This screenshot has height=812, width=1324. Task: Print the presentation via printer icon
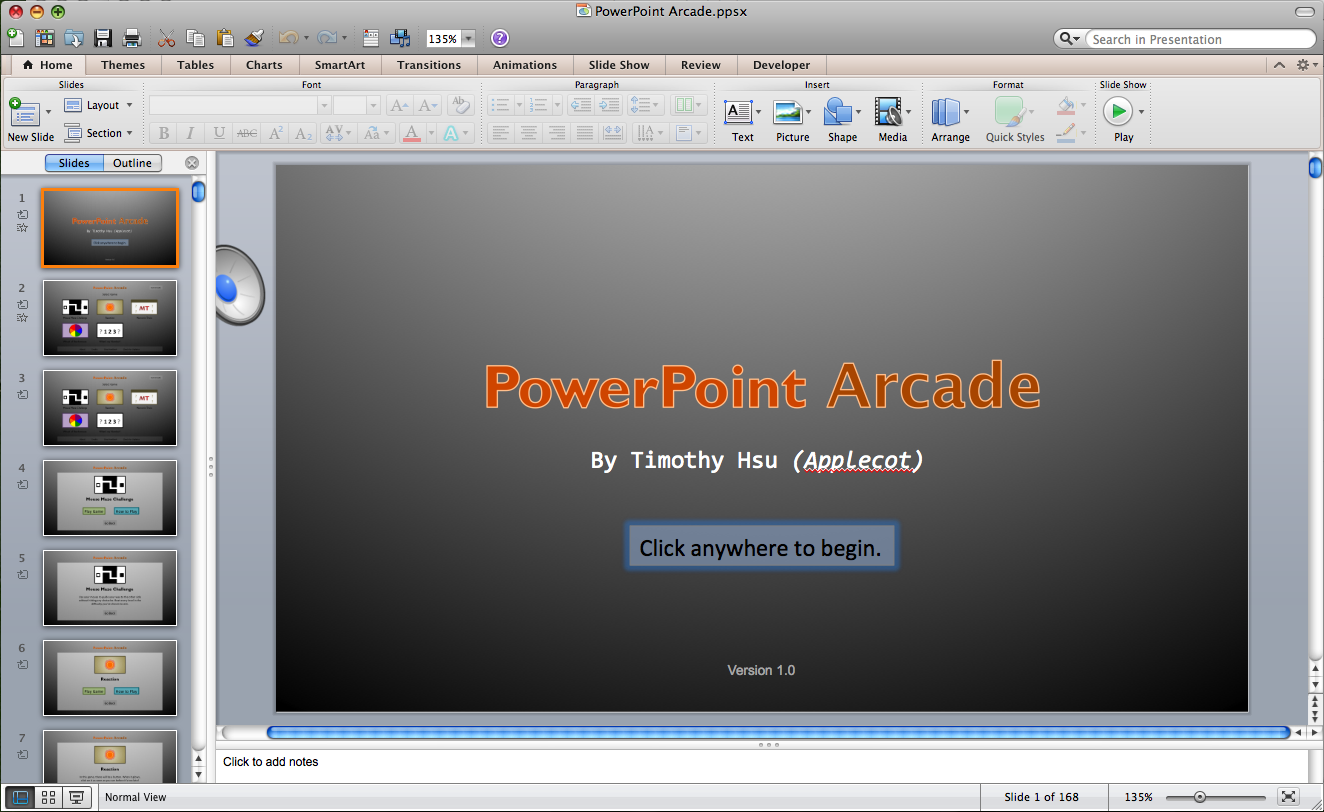pos(132,38)
